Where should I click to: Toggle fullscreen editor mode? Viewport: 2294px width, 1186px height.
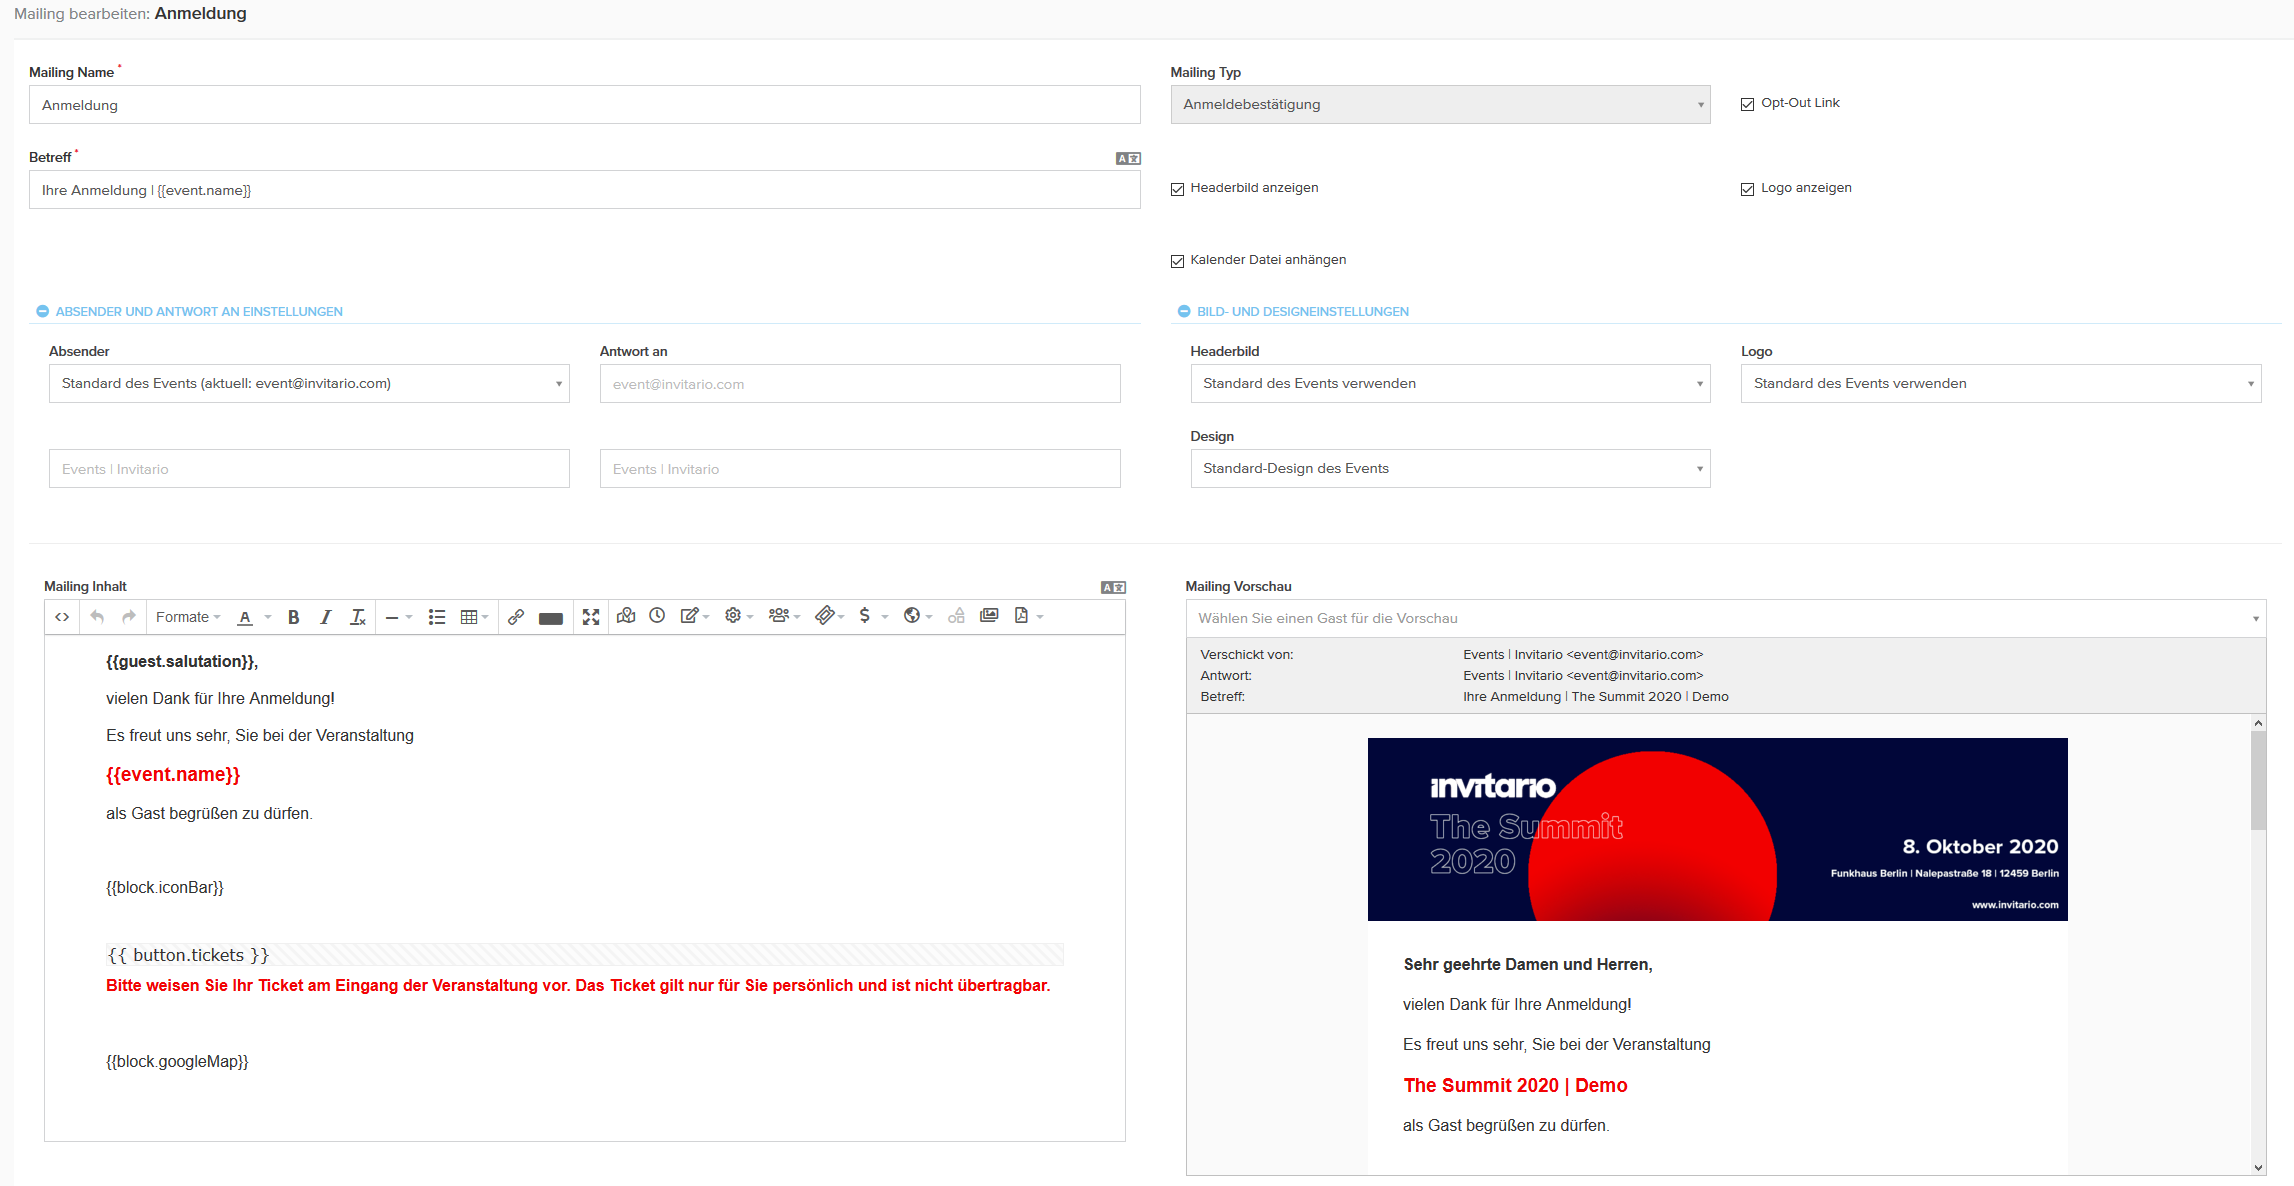[591, 617]
